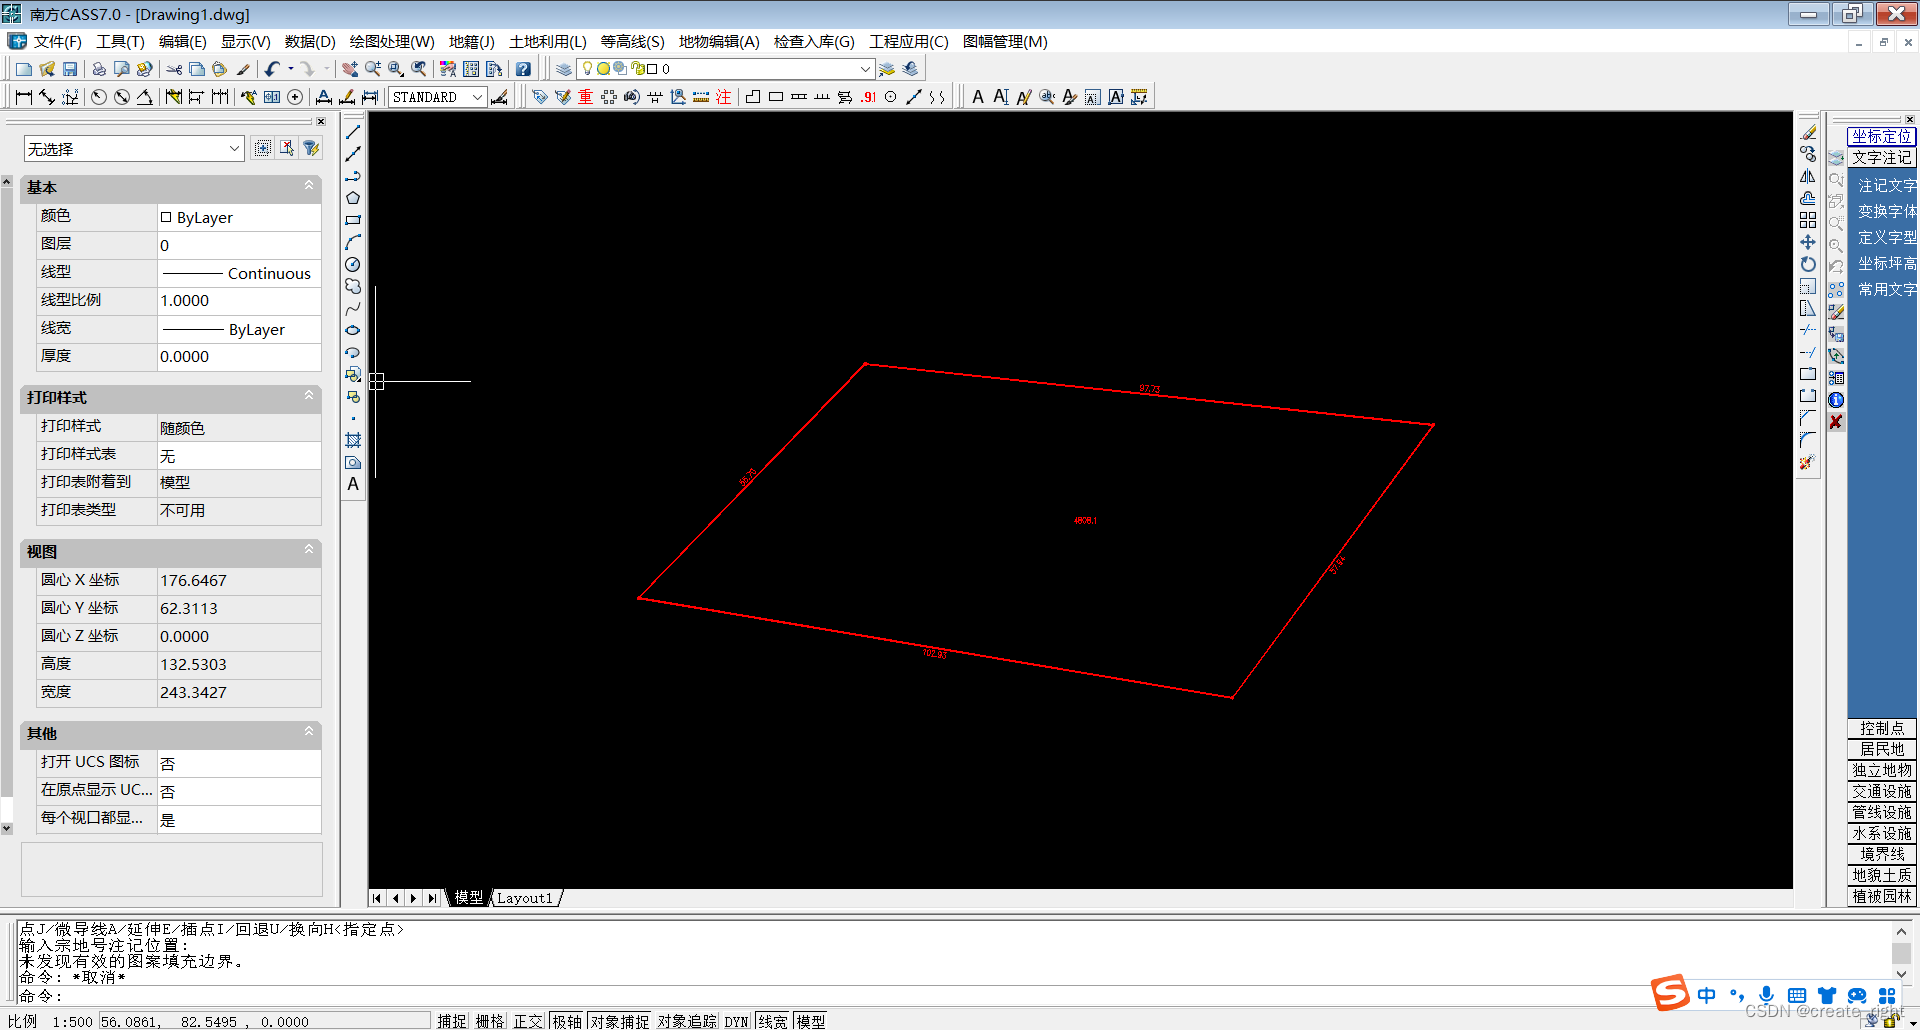The image size is (1920, 1030).
Task: Click the Offset tool icon
Action: coord(1808,198)
